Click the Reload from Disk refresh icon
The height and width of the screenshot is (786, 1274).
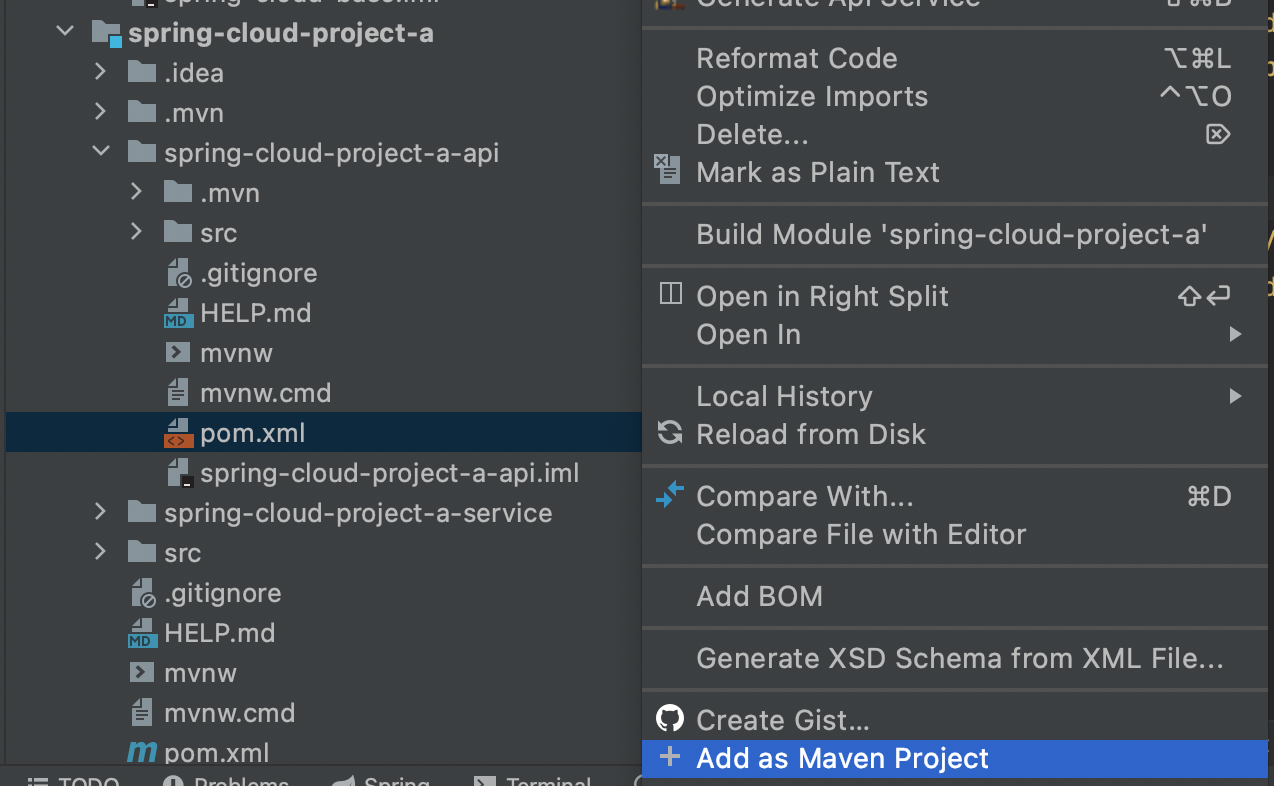pos(669,434)
